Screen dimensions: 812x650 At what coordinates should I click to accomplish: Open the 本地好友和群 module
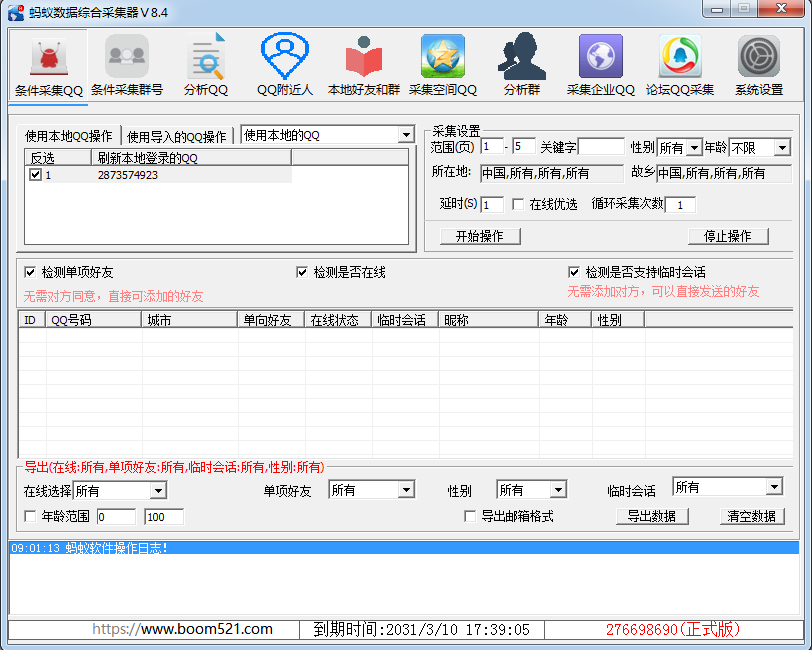click(x=364, y=67)
